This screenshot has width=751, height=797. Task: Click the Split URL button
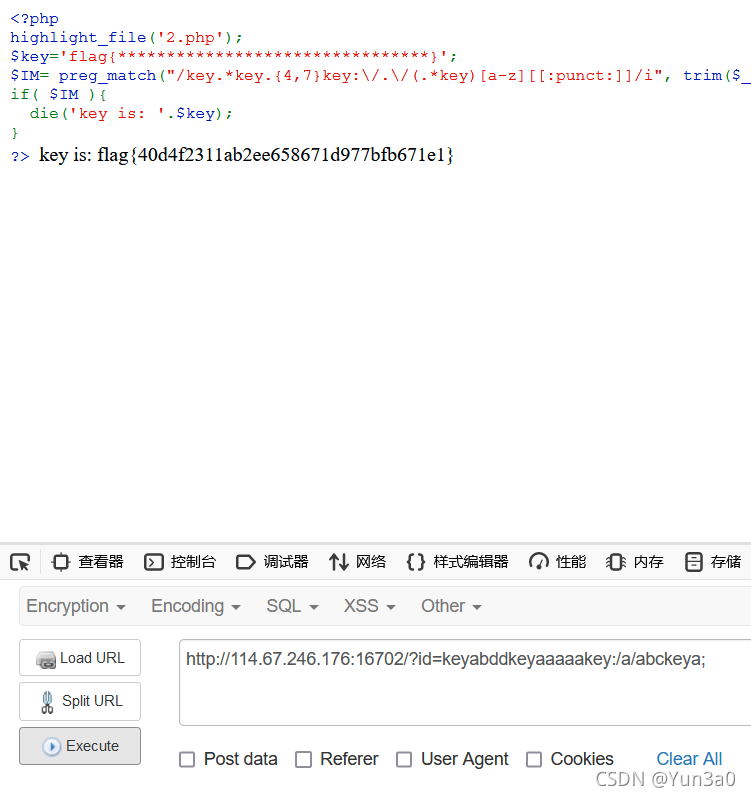[80, 701]
